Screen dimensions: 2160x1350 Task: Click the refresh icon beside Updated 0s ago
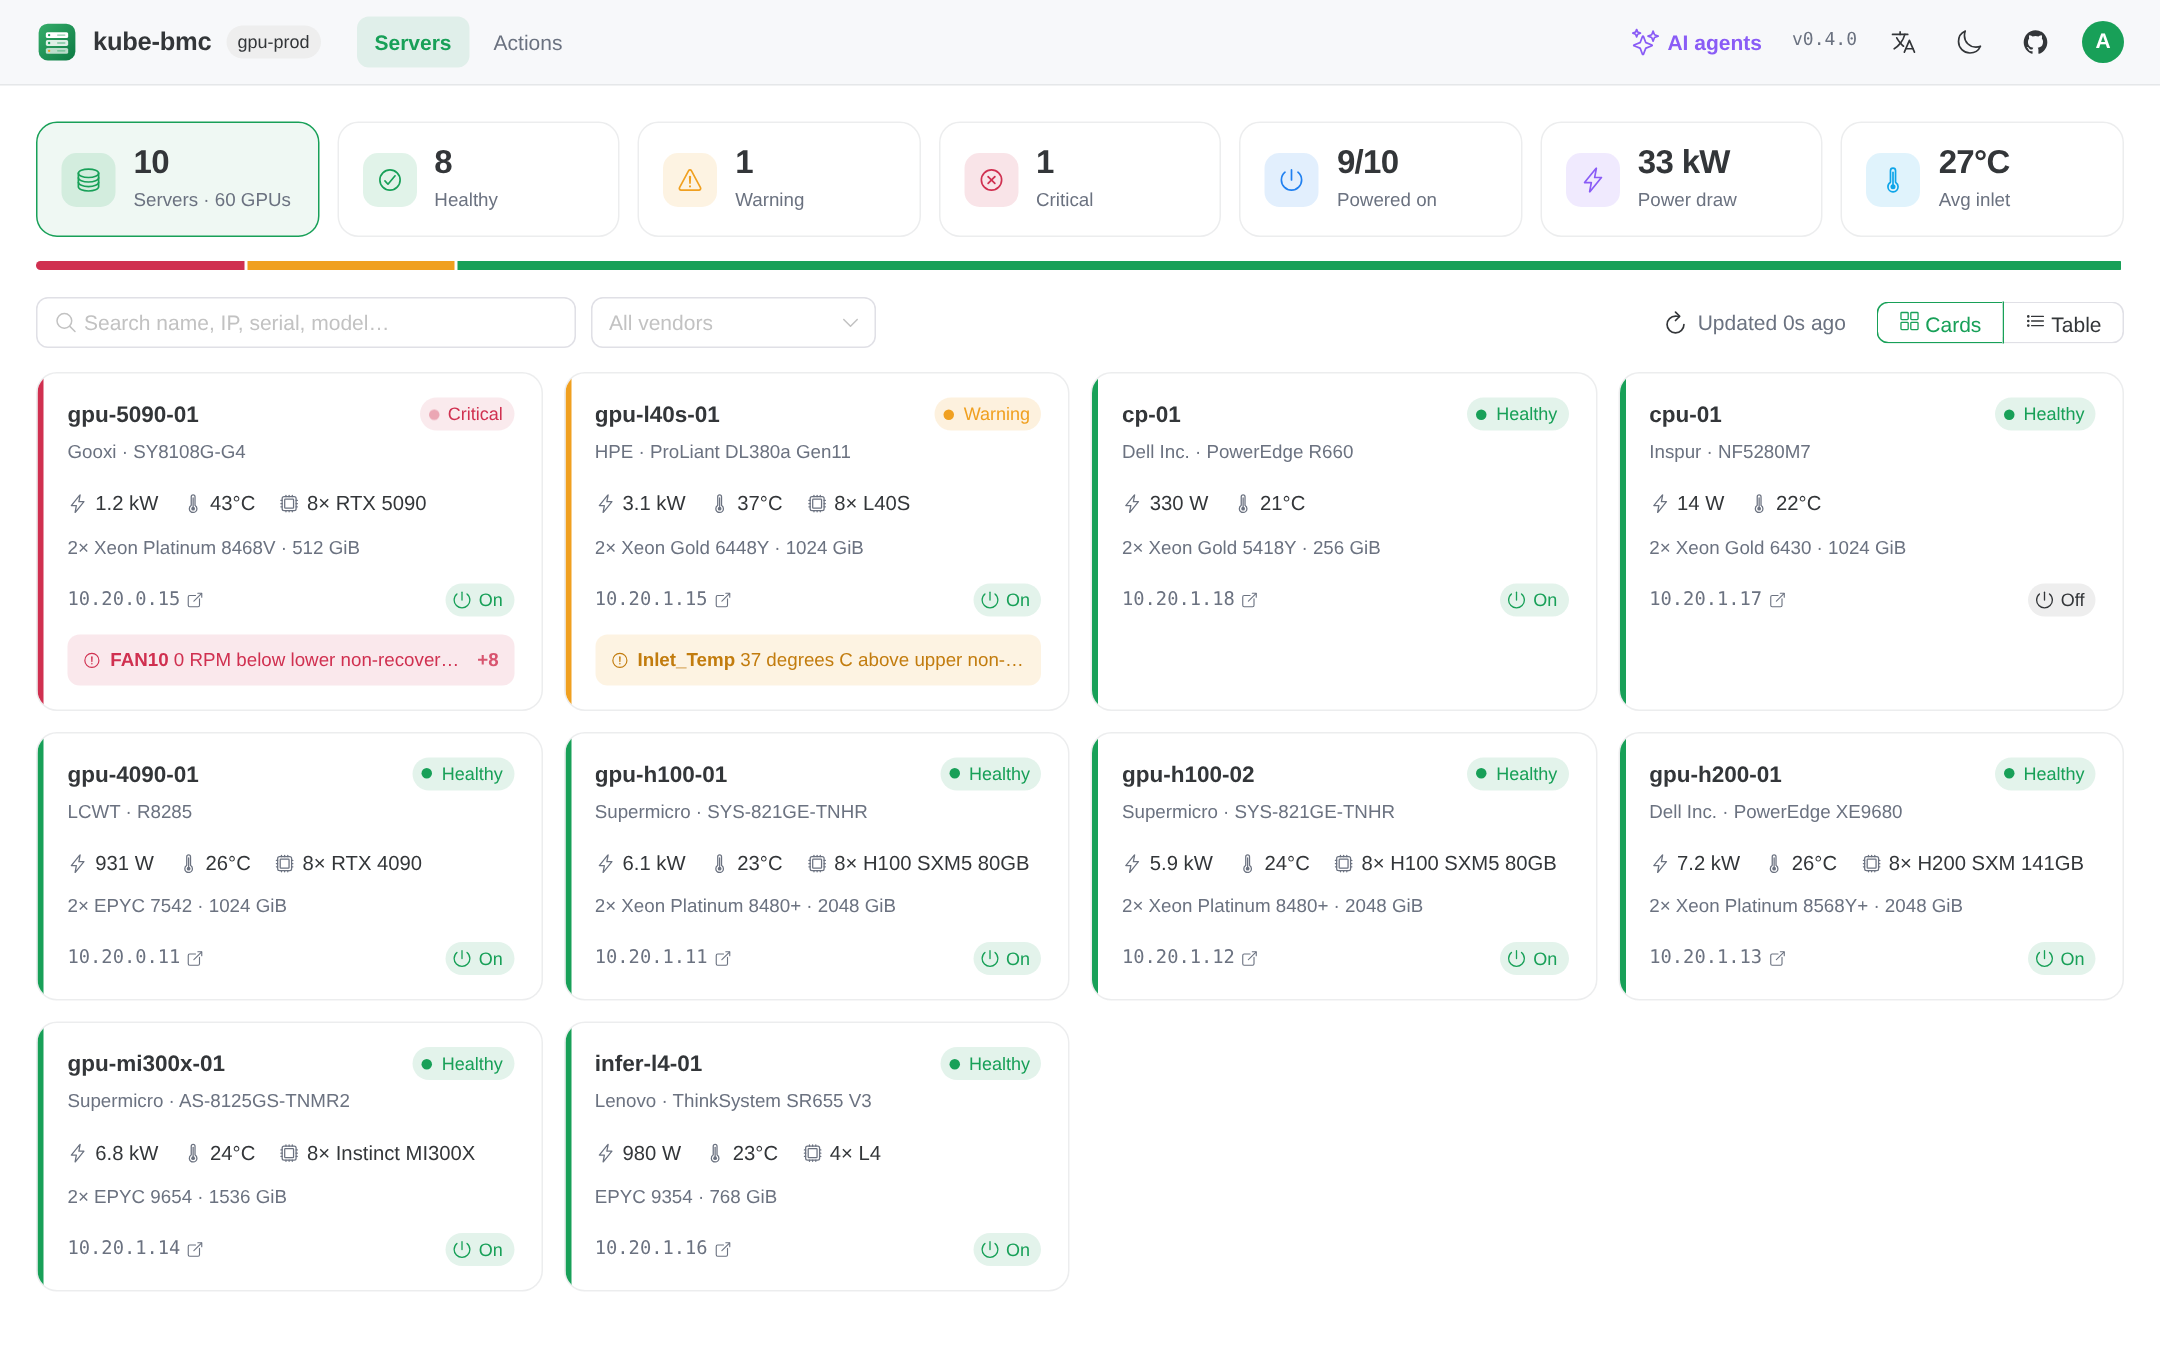pos(1675,323)
